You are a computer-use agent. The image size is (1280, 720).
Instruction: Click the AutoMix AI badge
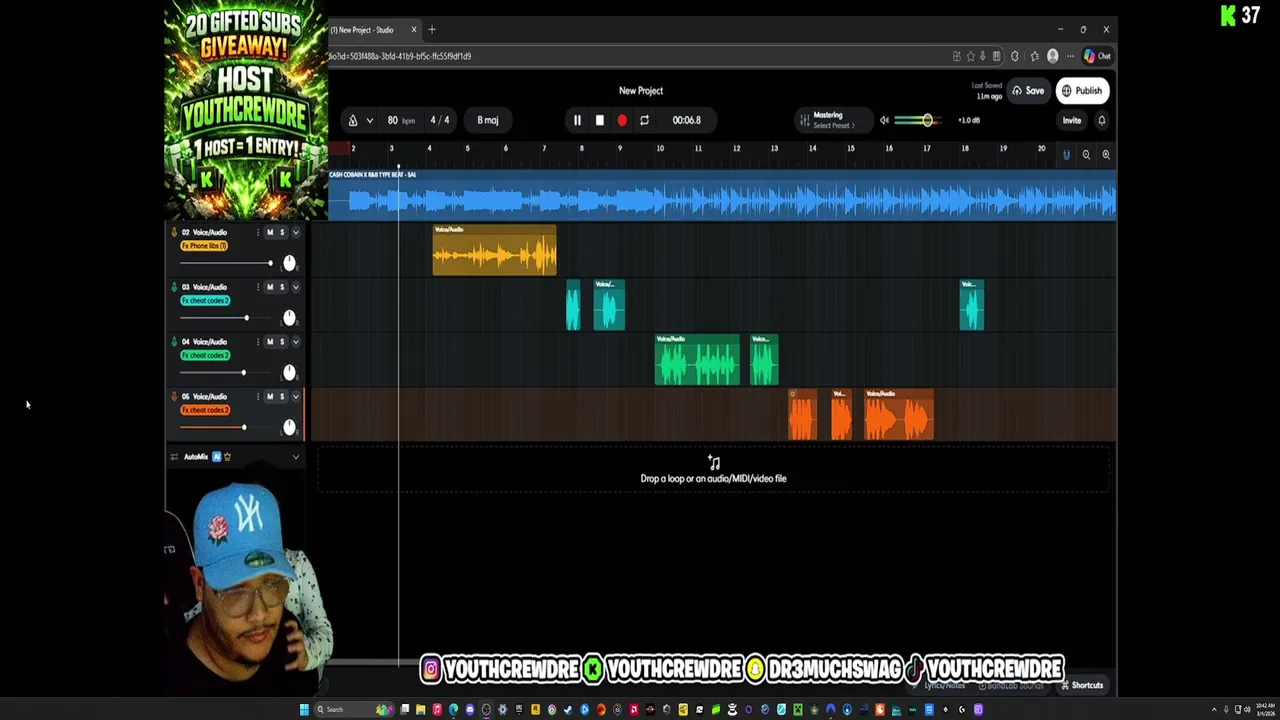pyautogui.click(x=216, y=457)
